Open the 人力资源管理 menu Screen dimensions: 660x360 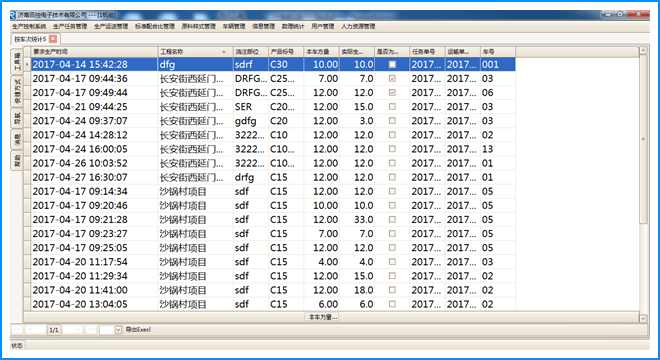point(358,26)
